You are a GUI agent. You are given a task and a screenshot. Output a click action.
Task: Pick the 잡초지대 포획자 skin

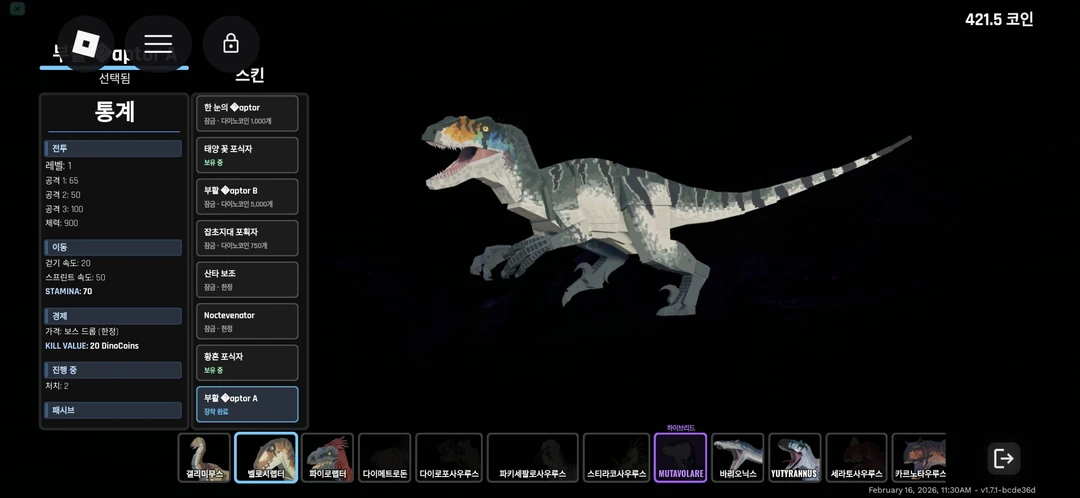tap(247, 238)
